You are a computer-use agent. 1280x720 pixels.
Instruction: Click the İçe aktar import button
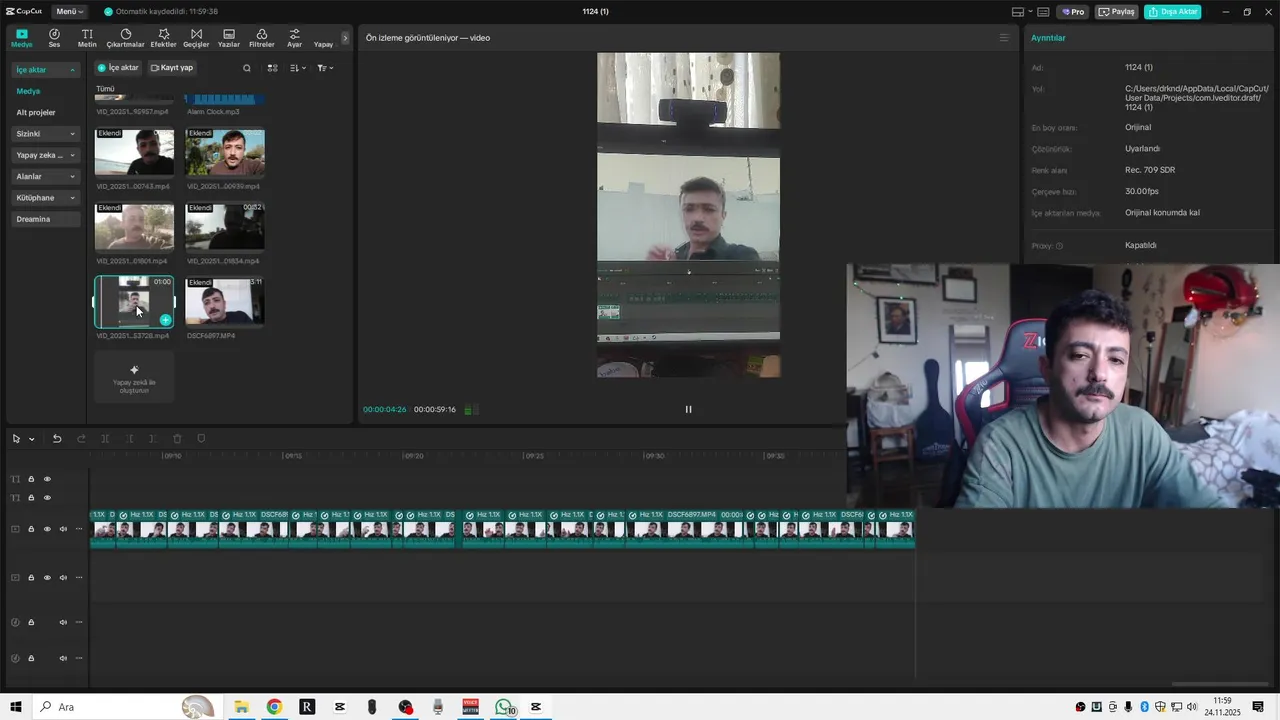click(118, 68)
